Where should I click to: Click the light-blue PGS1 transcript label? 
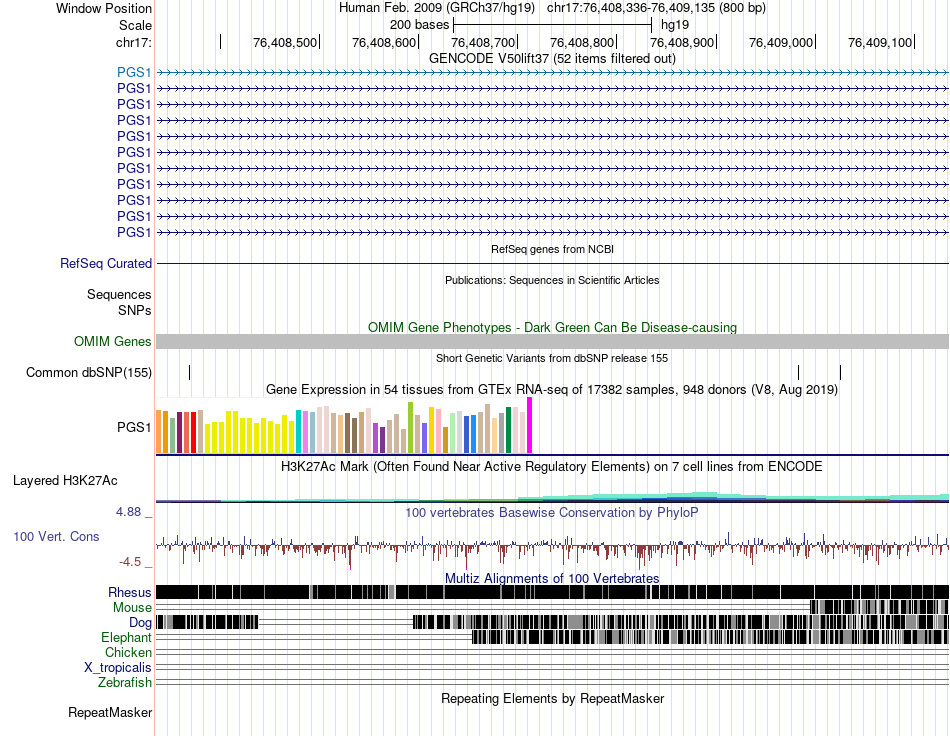(134, 73)
